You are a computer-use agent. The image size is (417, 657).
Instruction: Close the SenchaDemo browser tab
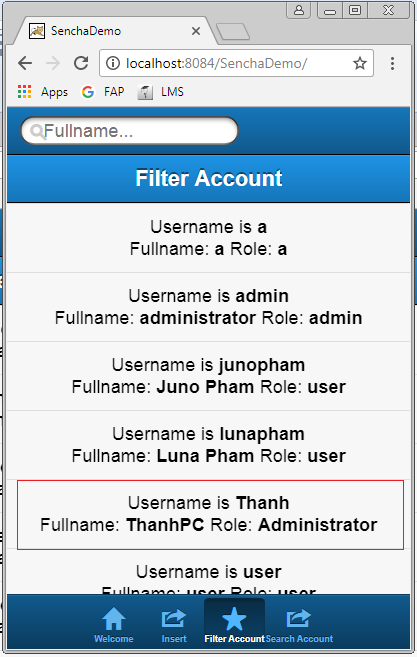196,31
